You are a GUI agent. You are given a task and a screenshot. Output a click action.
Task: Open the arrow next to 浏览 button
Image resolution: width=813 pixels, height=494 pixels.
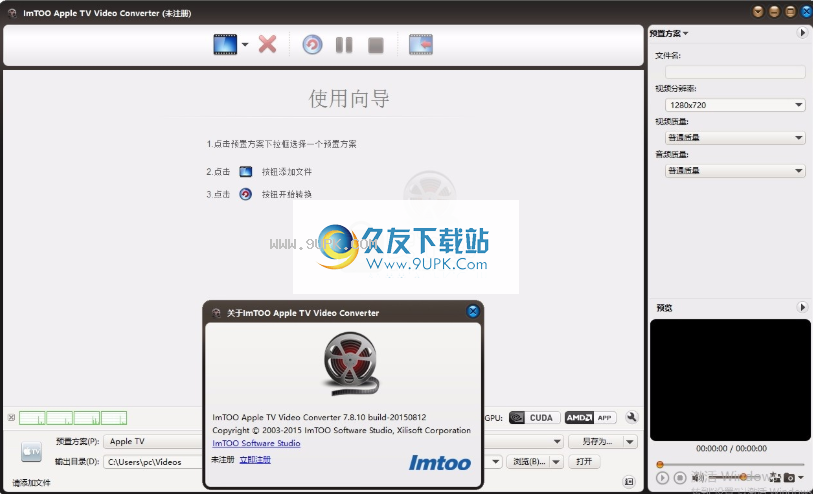[x=556, y=461]
